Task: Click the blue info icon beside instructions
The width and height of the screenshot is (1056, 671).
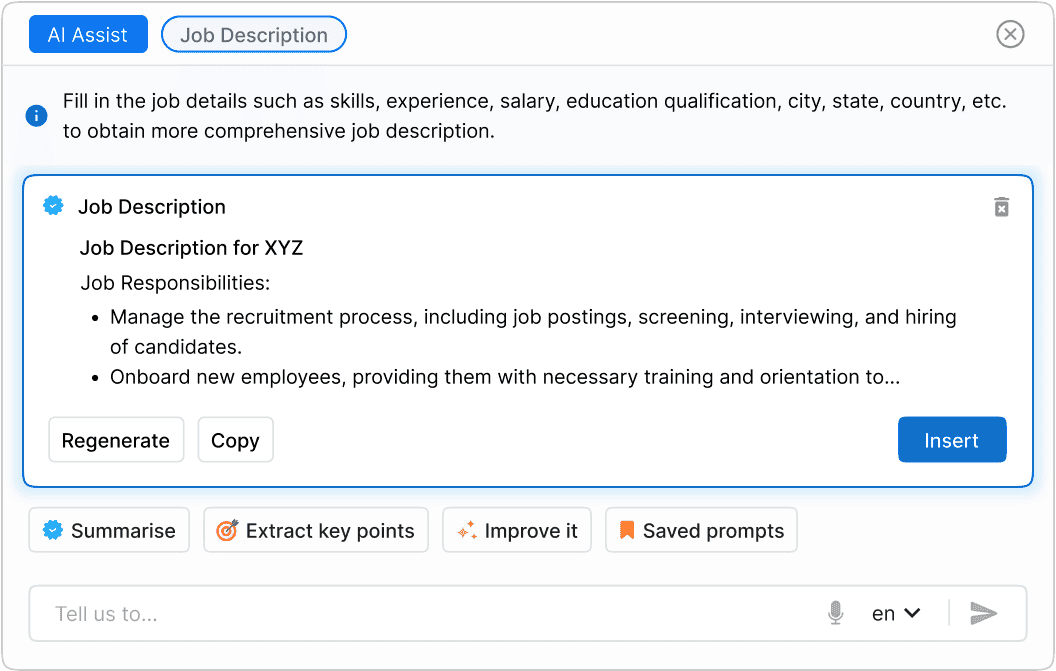Action: pos(36,116)
